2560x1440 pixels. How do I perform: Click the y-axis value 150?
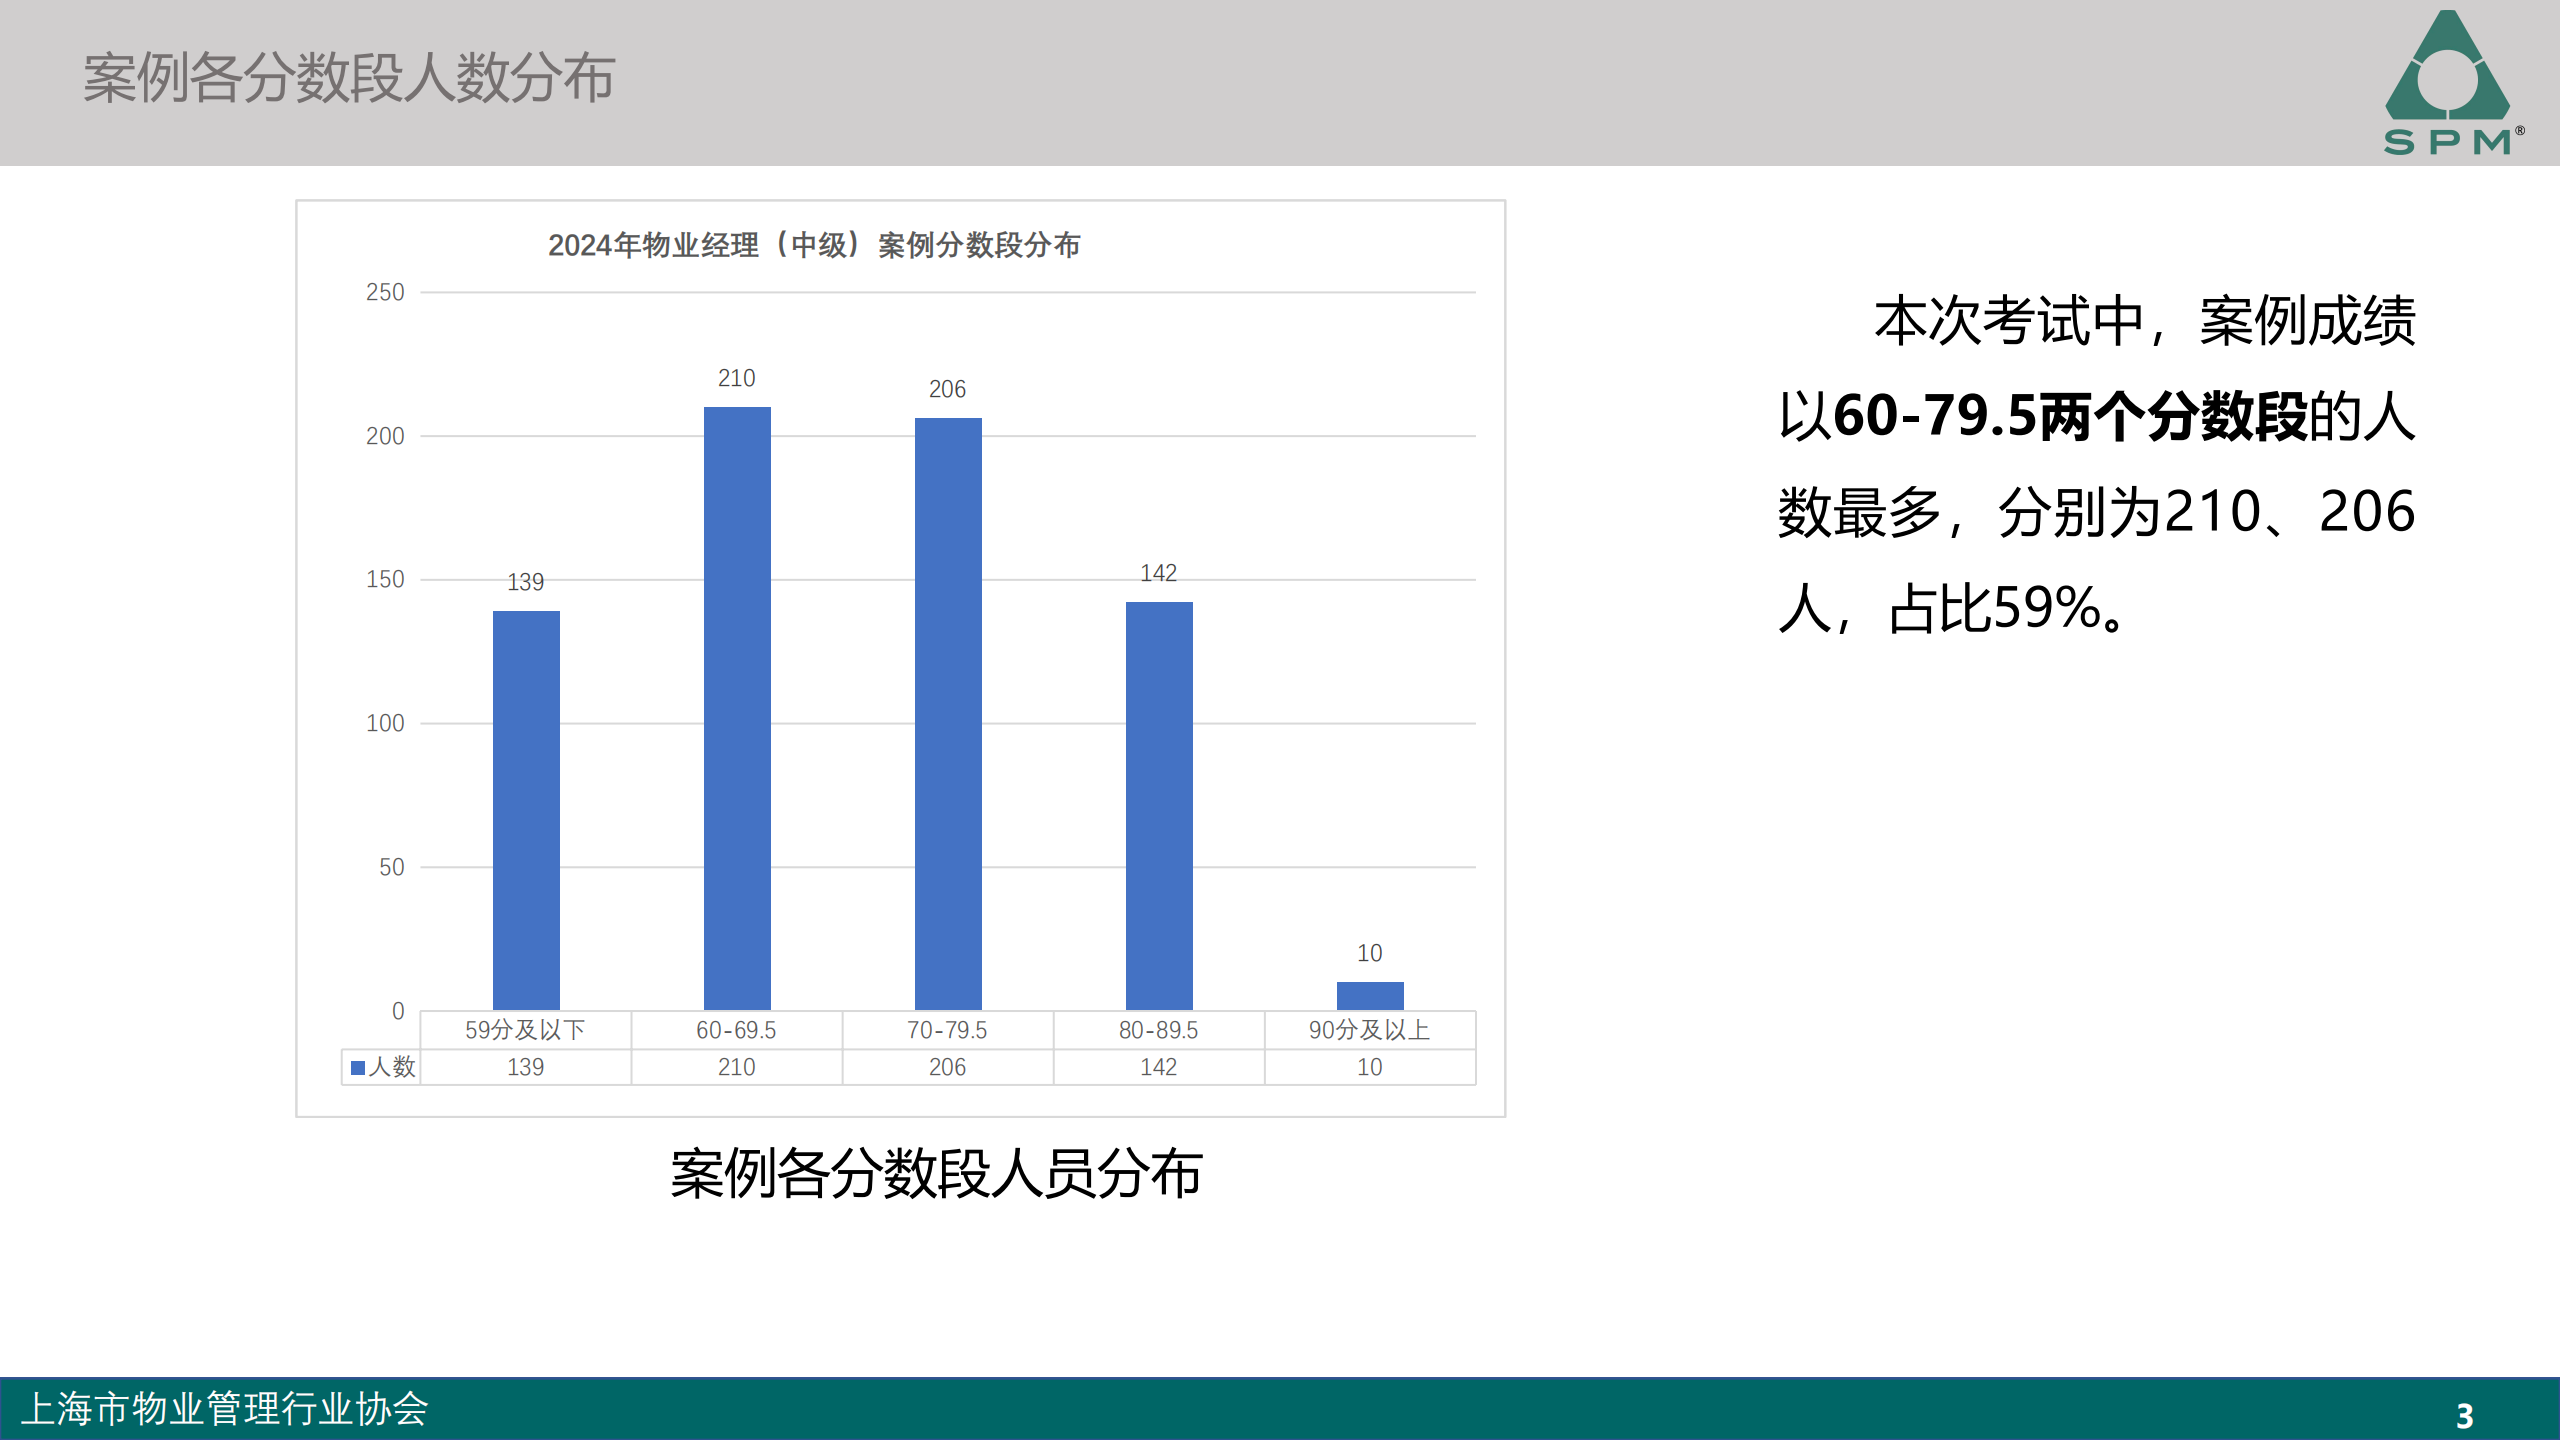point(385,579)
